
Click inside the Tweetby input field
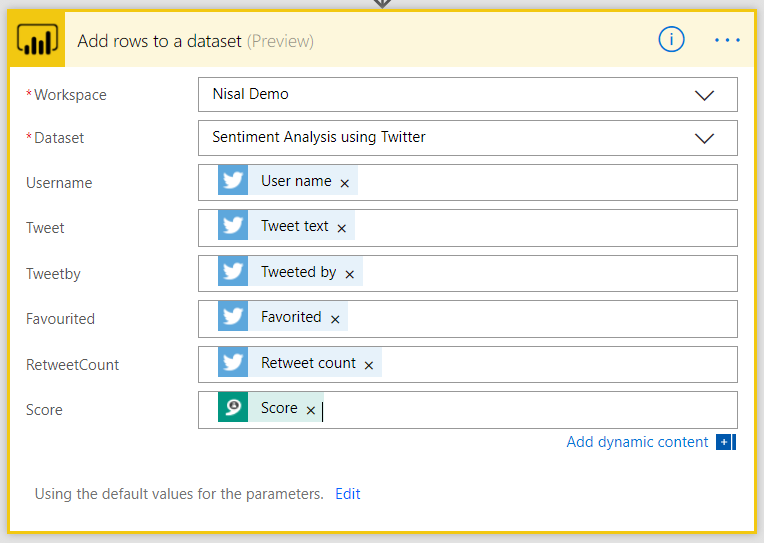click(x=468, y=273)
